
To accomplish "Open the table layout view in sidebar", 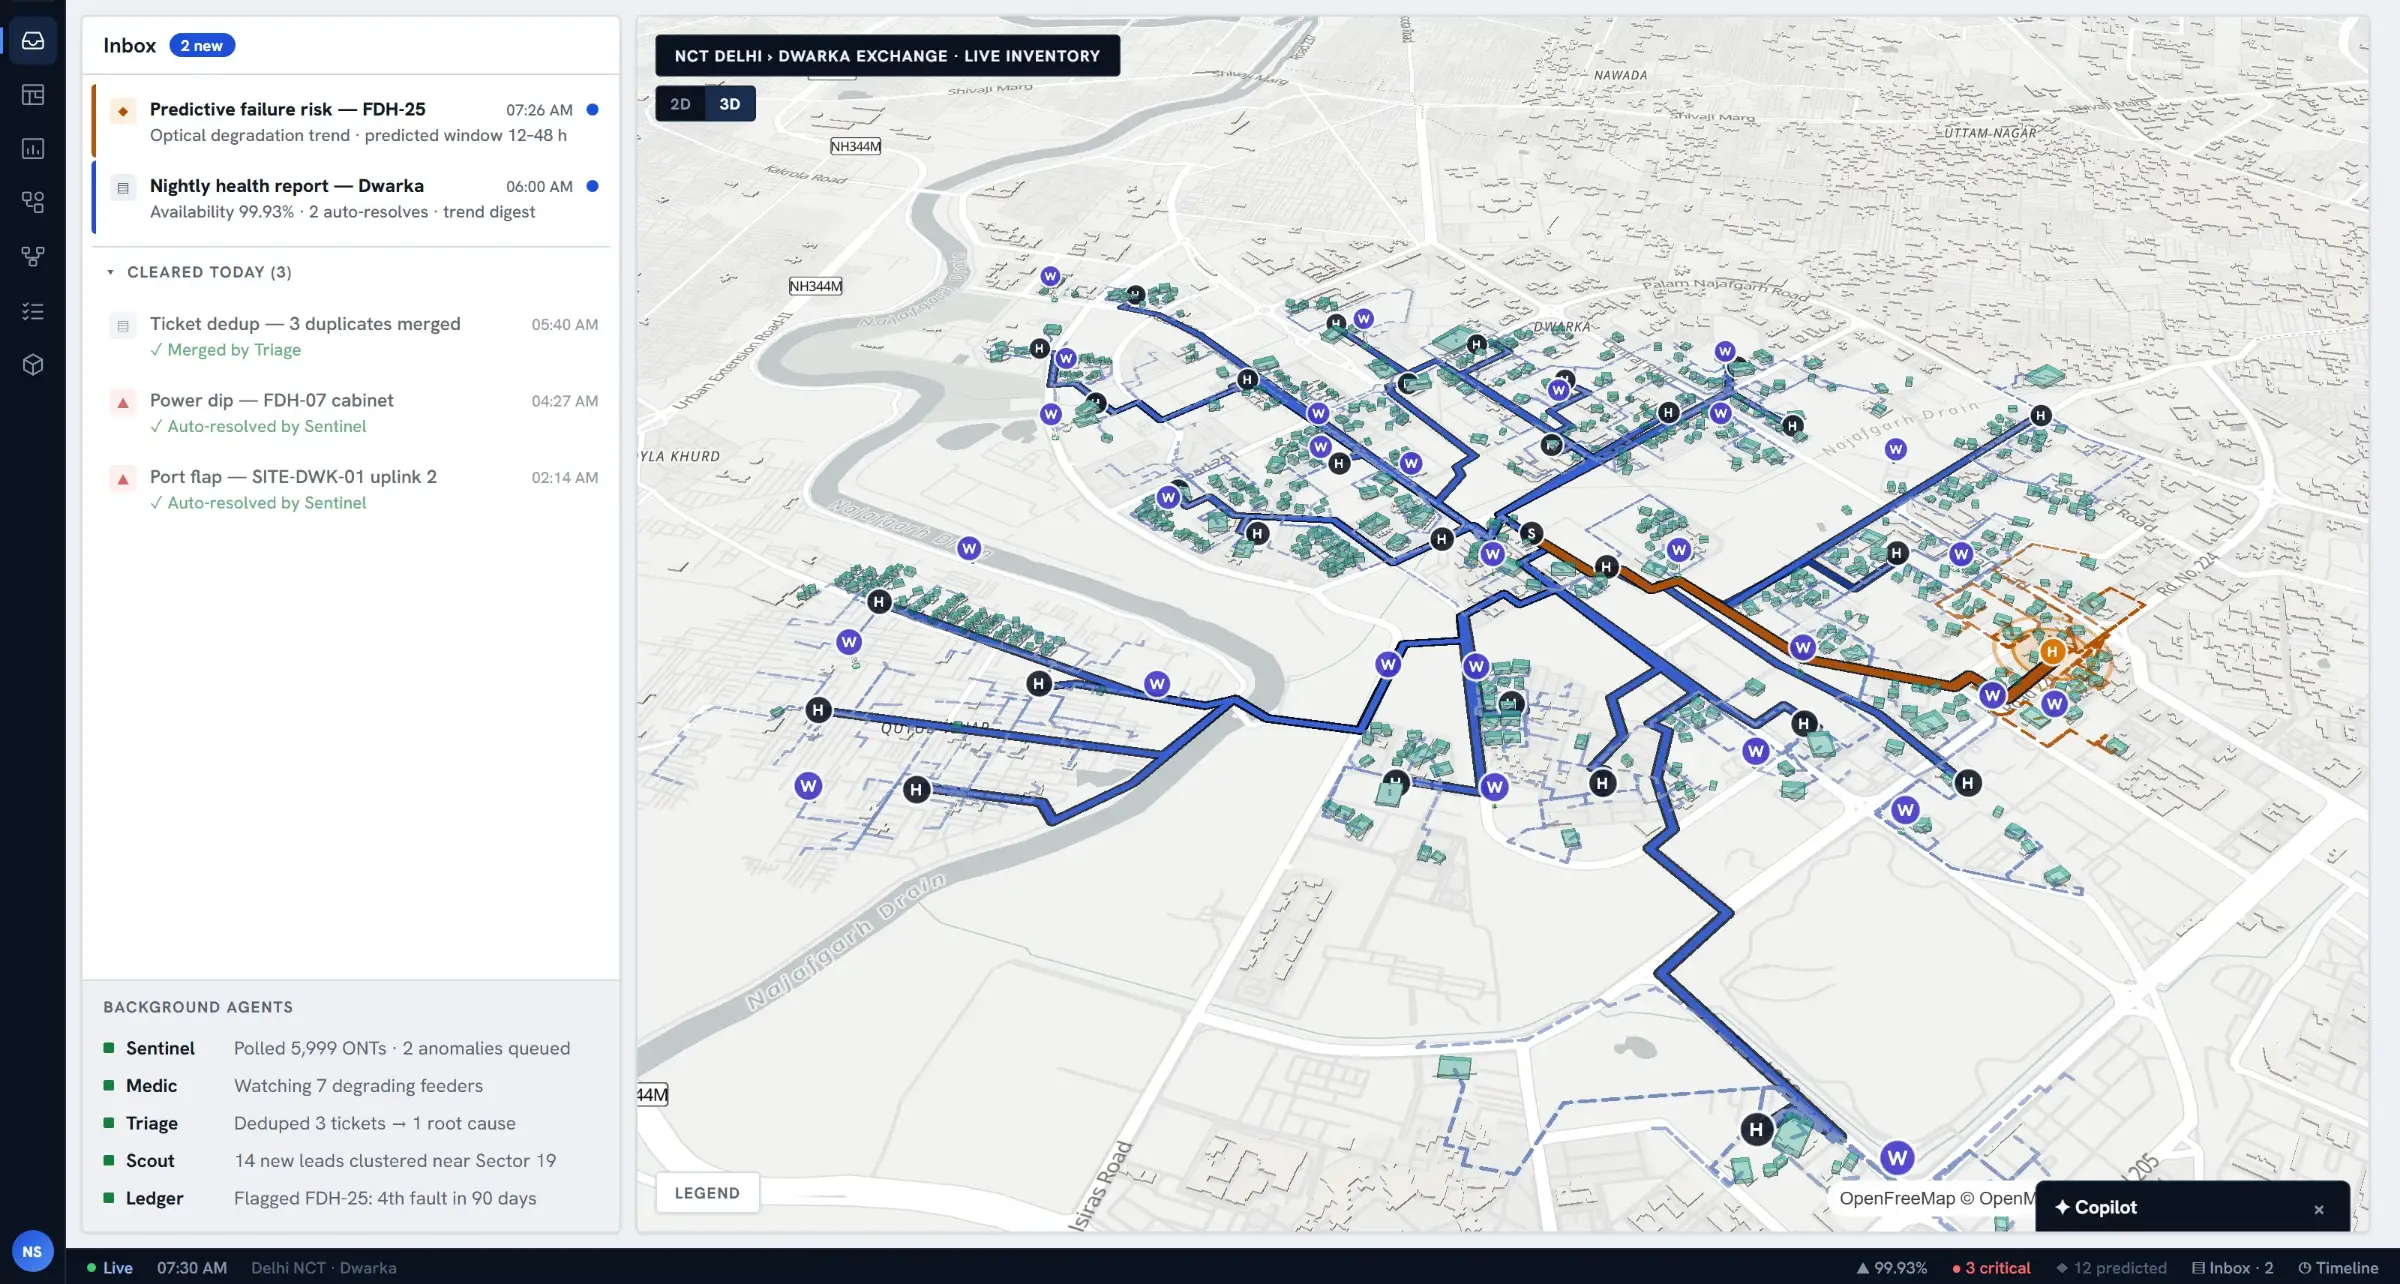I will click(33, 95).
